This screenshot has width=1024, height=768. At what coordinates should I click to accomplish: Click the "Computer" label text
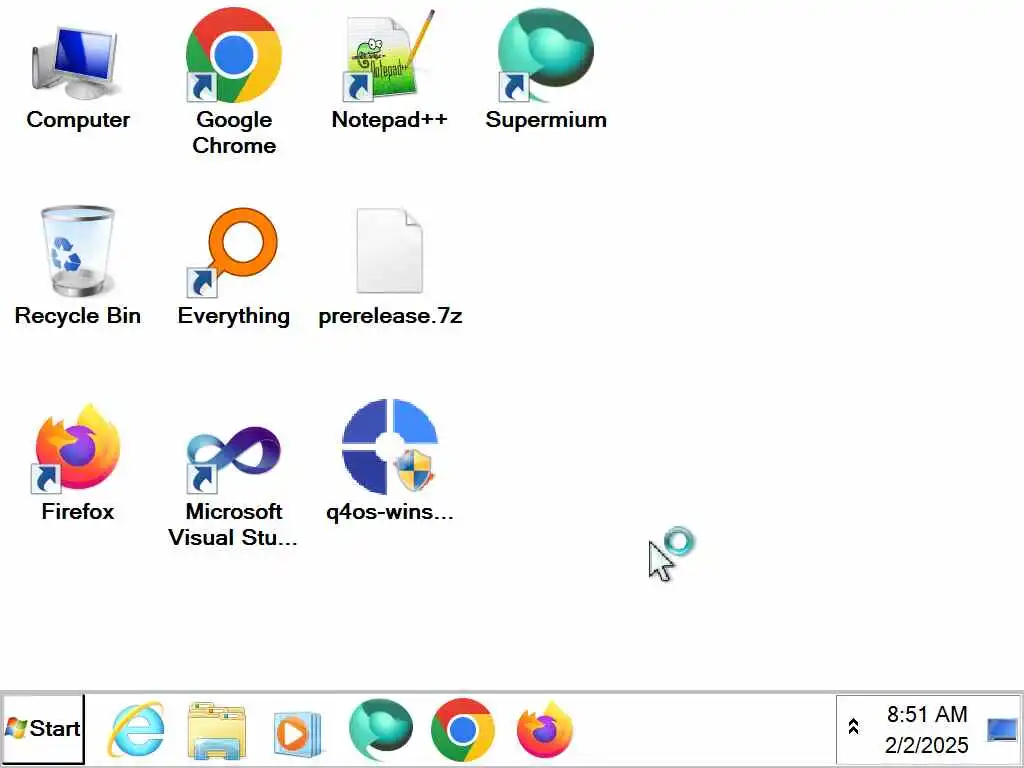coord(78,120)
